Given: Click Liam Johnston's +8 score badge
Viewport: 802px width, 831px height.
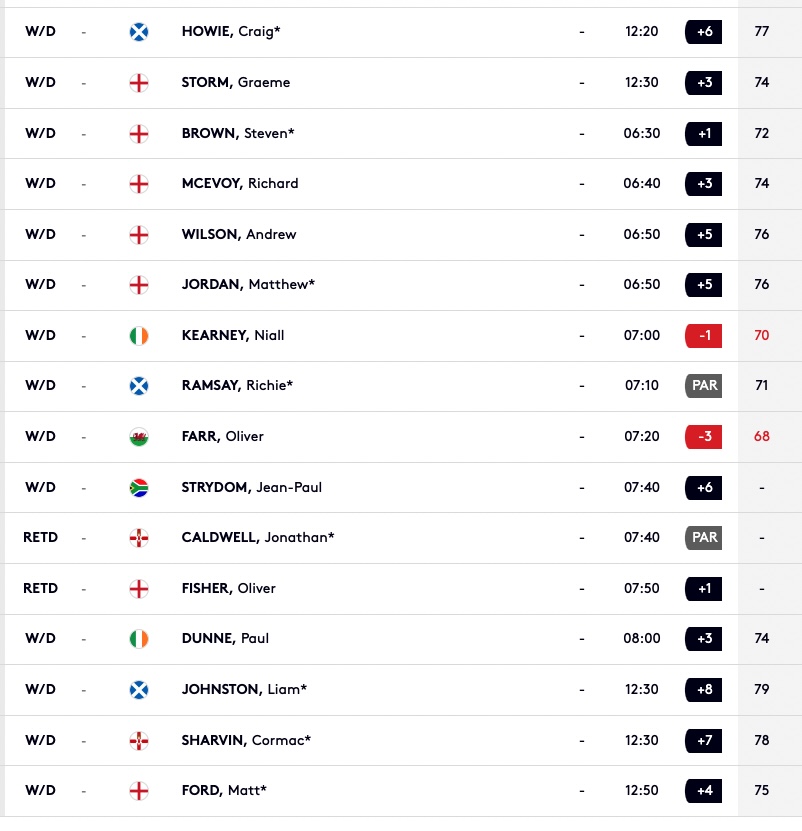Looking at the screenshot, I should click(703, 689).
